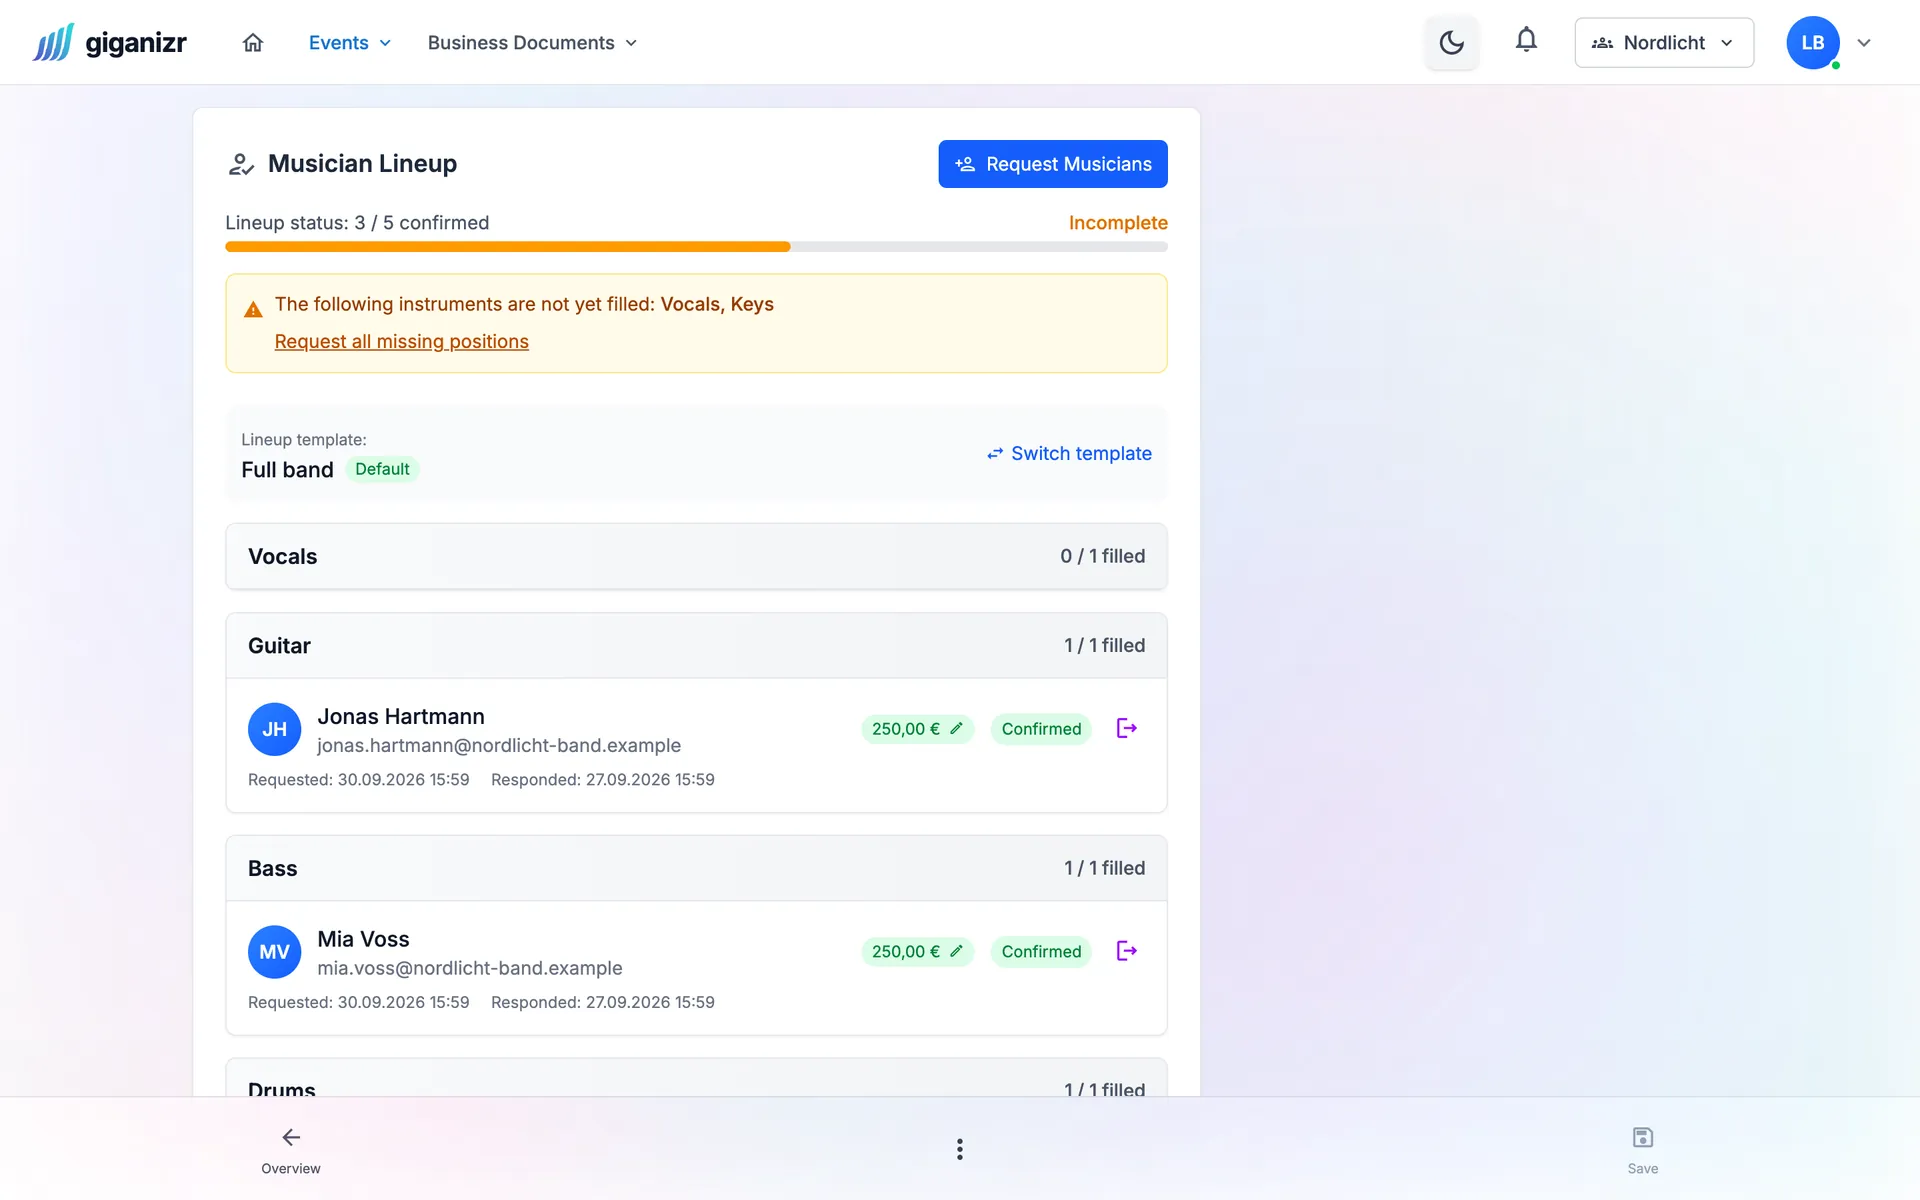Edit Mia Voss's 250,00 € fee
This screenshot has height=1200, width=1920.
(x=917, y=951)
